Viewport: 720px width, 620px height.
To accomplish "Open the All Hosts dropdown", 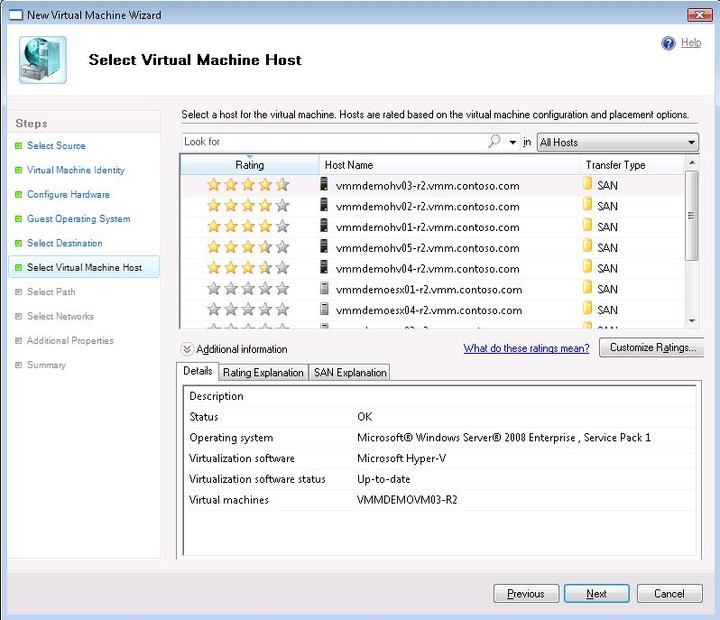I will [617, 143].
